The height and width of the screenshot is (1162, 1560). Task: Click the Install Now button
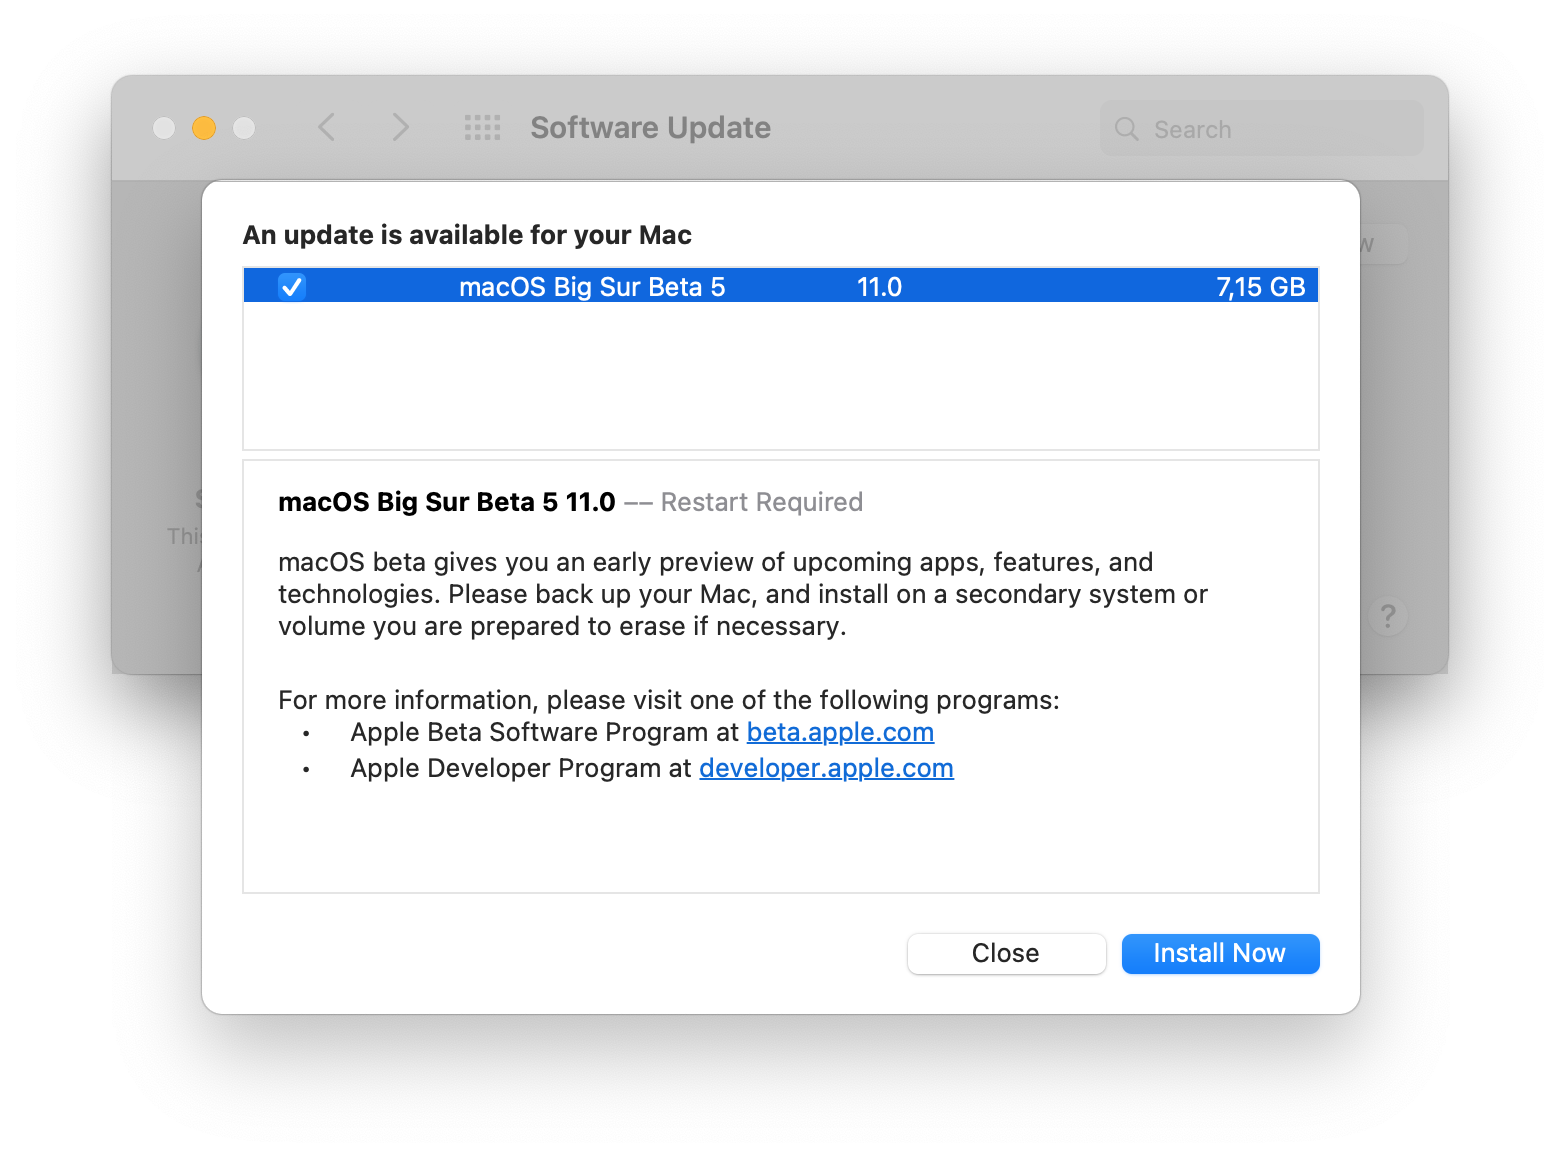[x=1220, y=953]
